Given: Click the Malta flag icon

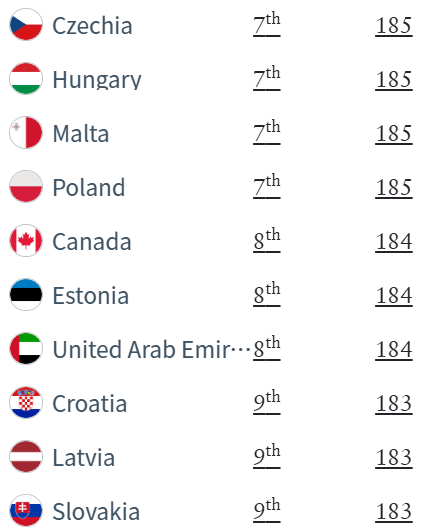Looking at the screenshot, I should 26,132.
